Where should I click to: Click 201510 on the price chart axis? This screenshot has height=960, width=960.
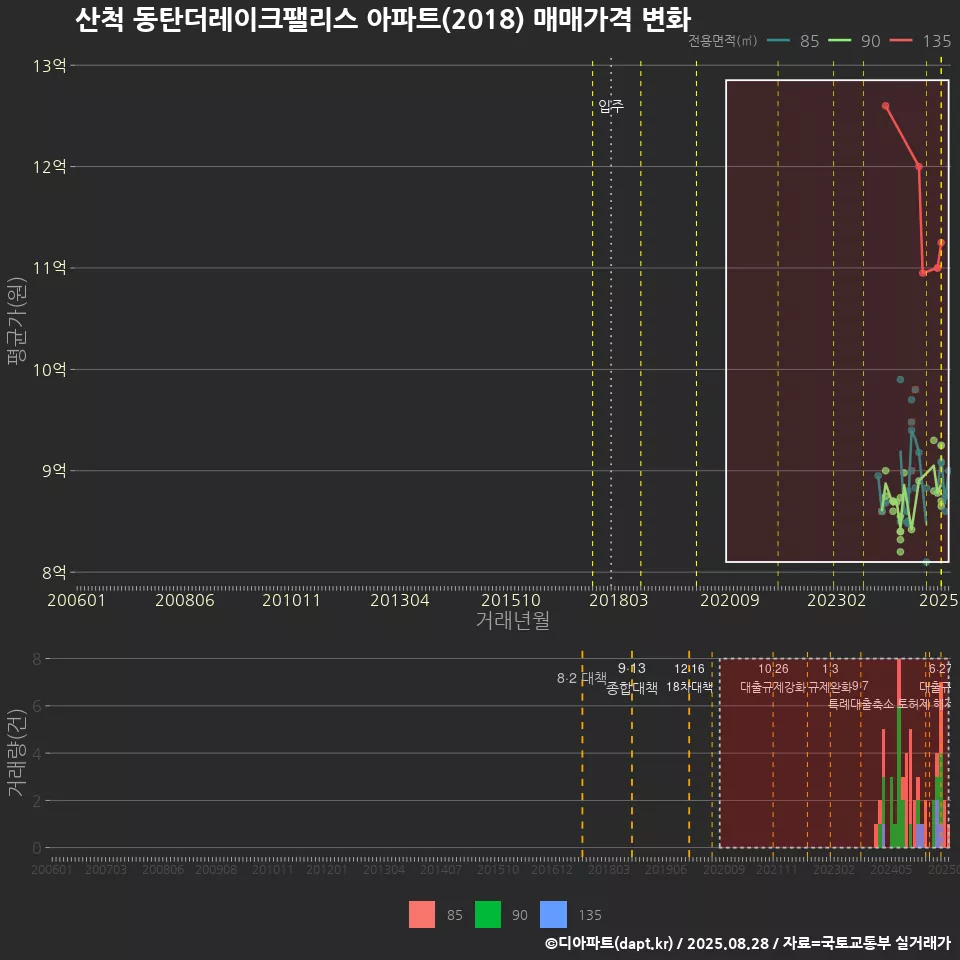coord(511,600)
